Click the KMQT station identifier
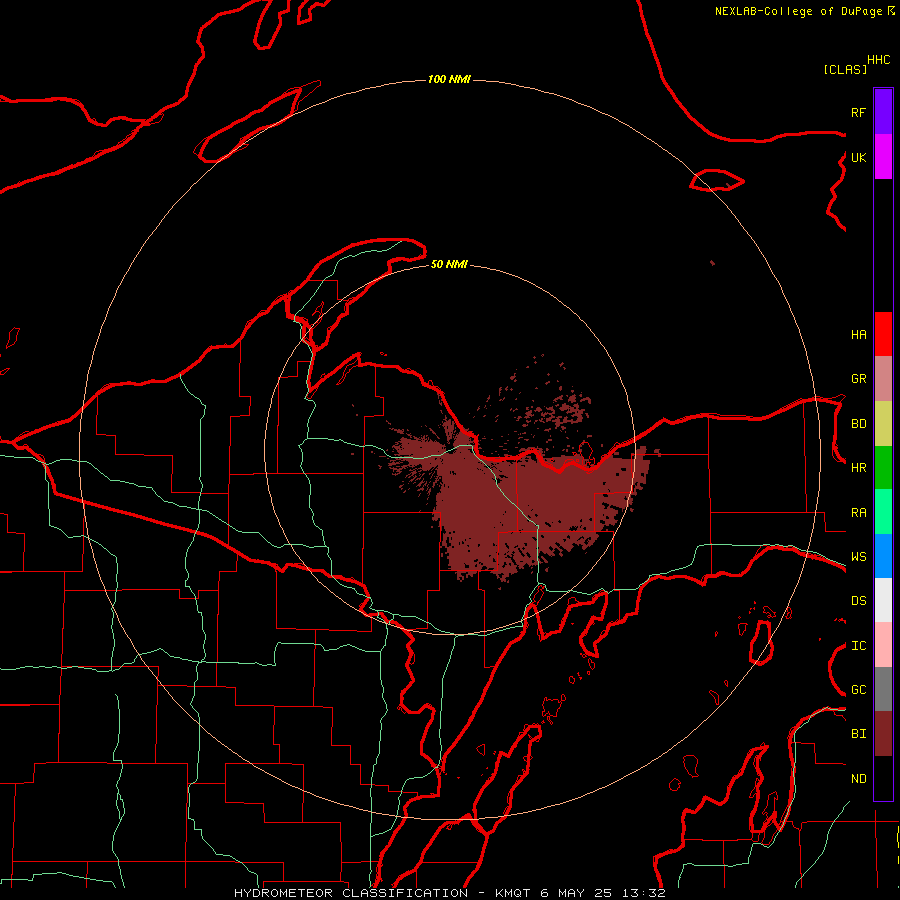This screenshot has height=900, width=900. pos(511,893)
